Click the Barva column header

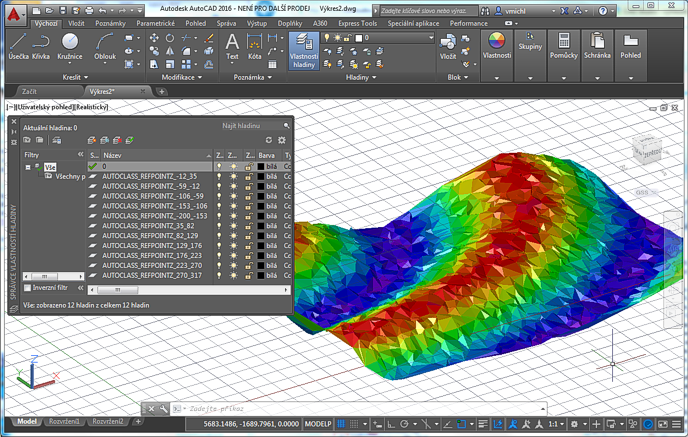coord(269,155)
